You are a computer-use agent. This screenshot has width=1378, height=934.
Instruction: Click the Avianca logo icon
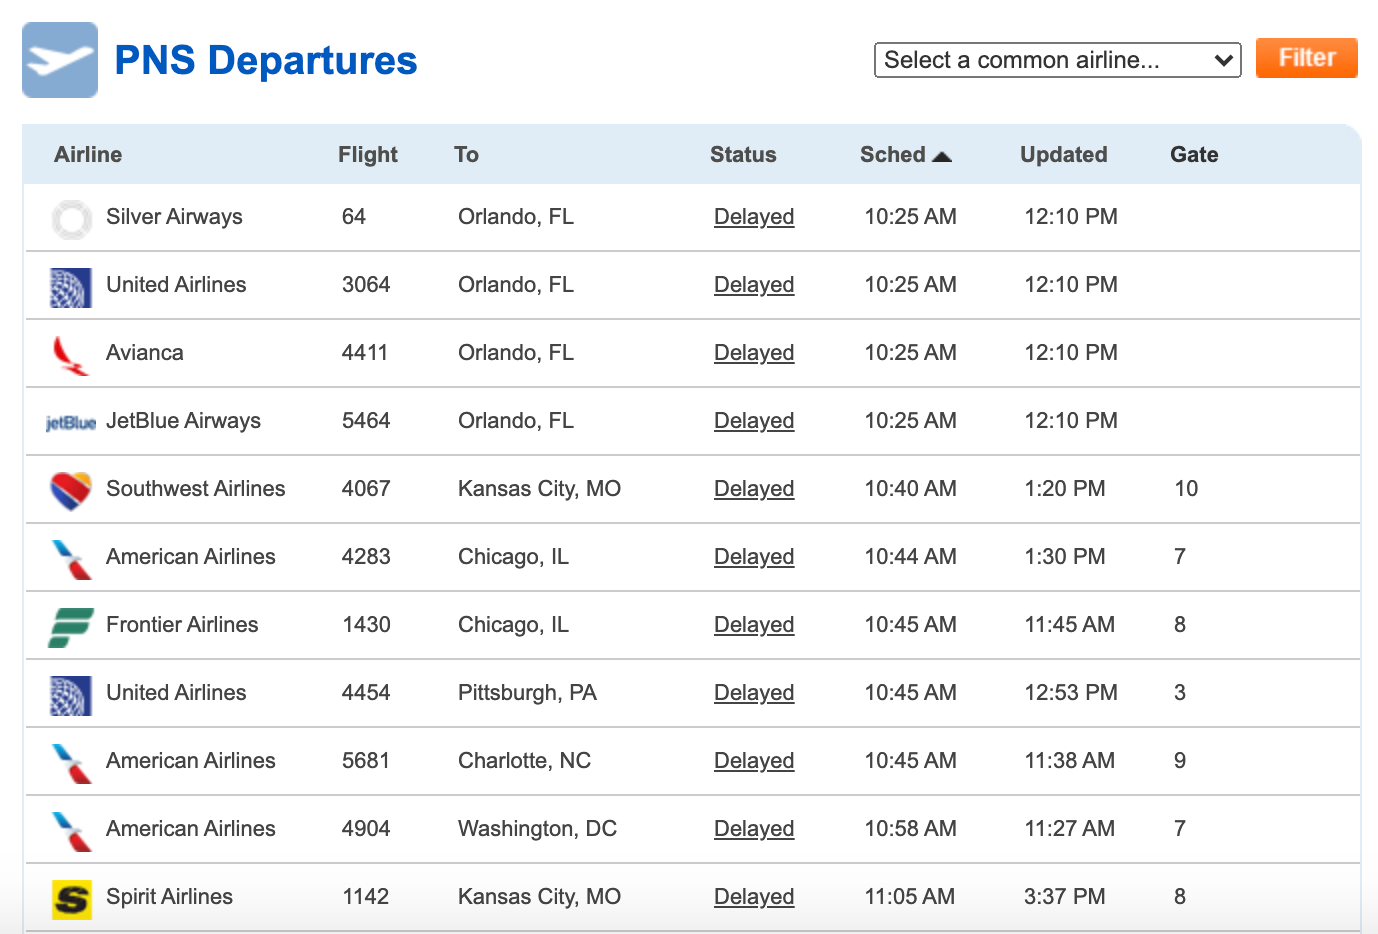tap(71, 355)
